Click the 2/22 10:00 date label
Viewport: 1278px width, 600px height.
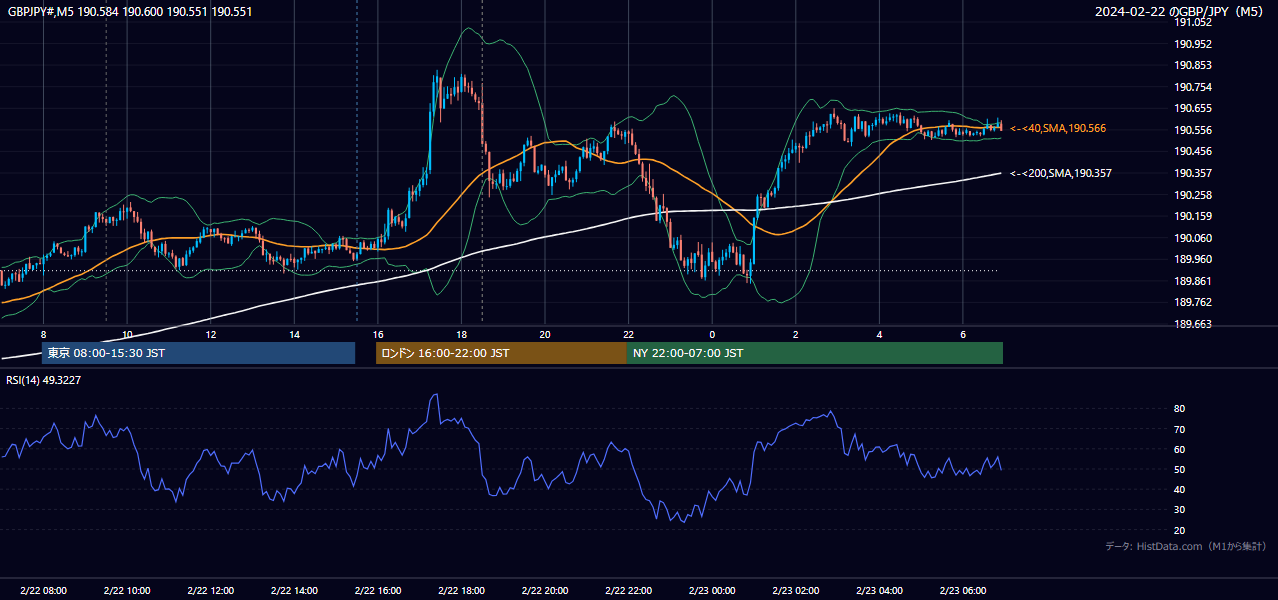point(127,591)
